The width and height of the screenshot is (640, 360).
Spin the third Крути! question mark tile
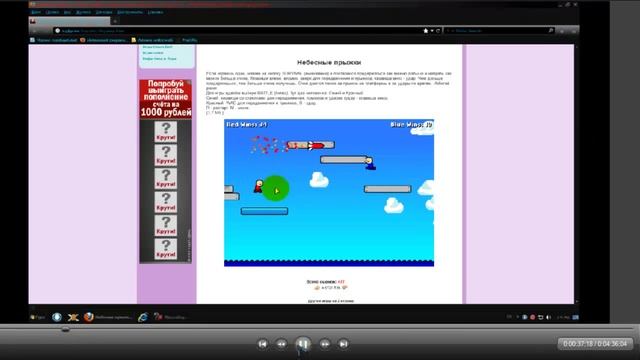pos(166,179)
